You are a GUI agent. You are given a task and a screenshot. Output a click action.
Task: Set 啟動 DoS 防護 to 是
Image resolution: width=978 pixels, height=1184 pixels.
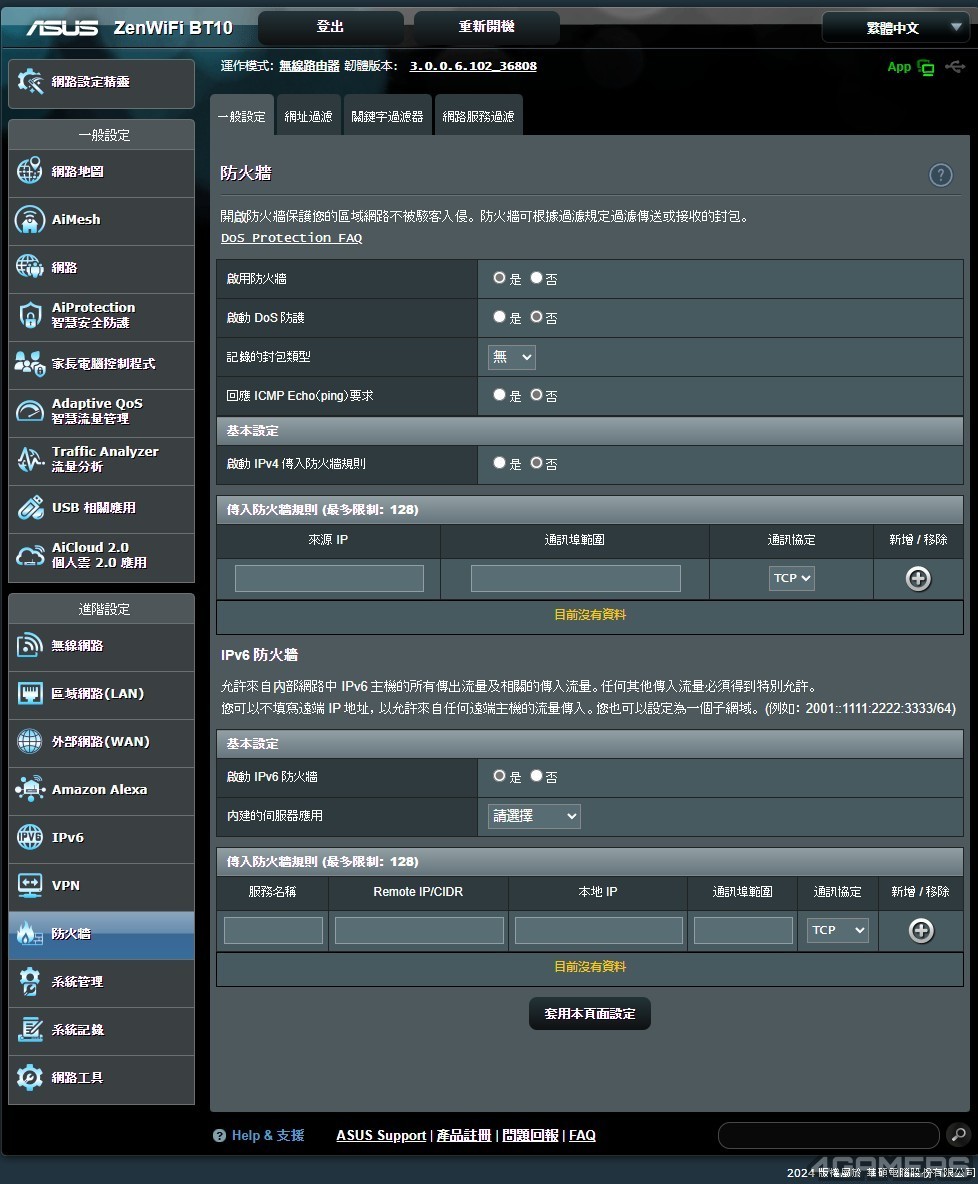499,317
